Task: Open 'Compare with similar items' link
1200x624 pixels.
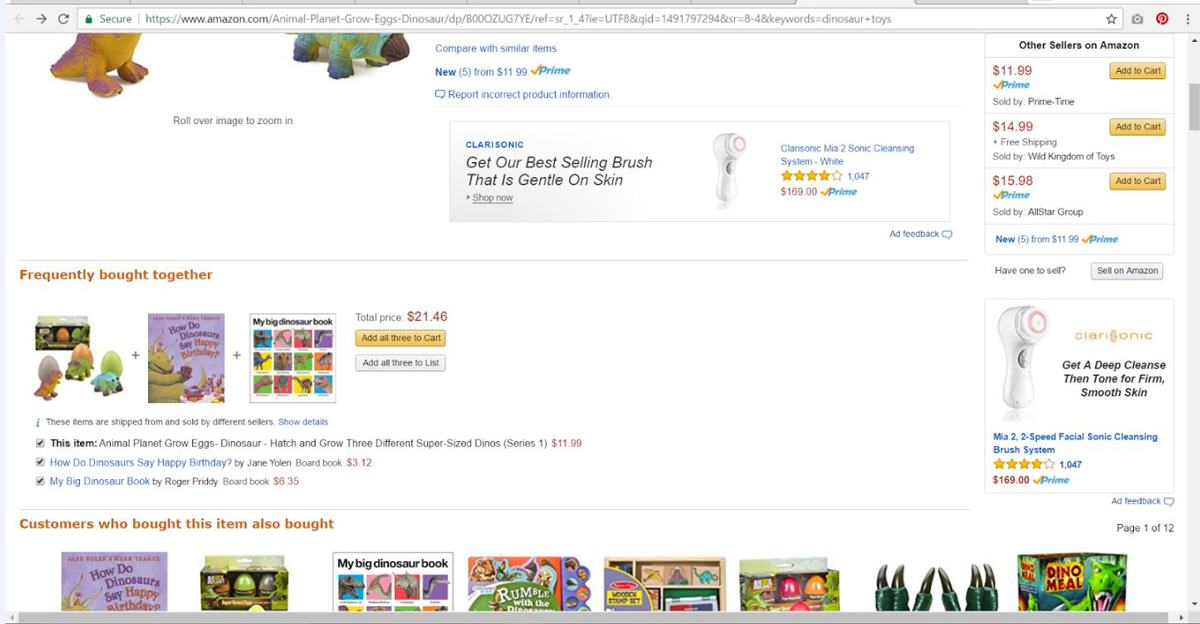Action: click(496, 48)
